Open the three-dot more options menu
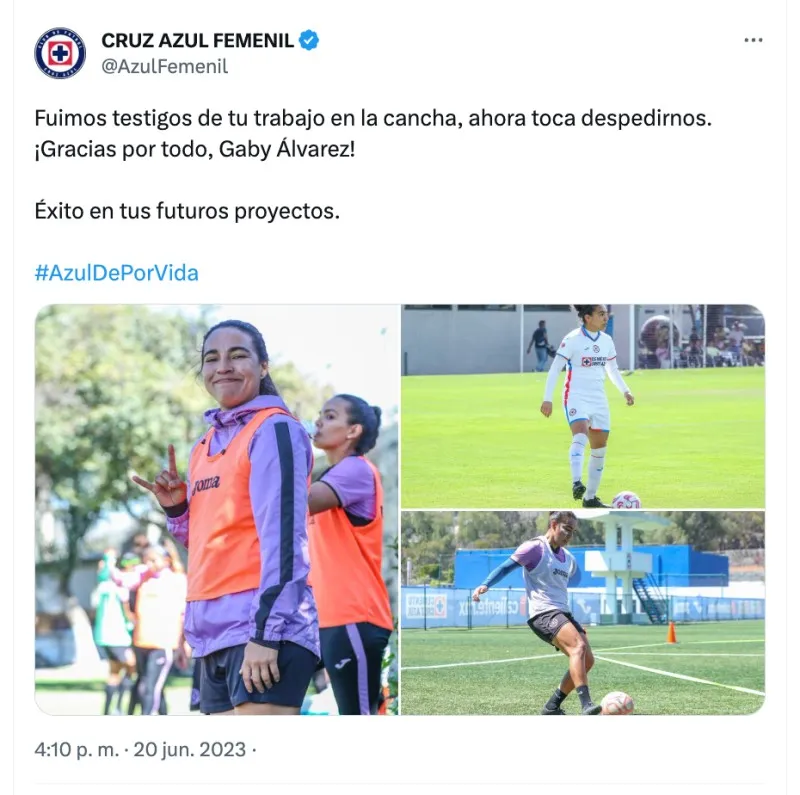 pyautogui.click(x=753, y=40)
